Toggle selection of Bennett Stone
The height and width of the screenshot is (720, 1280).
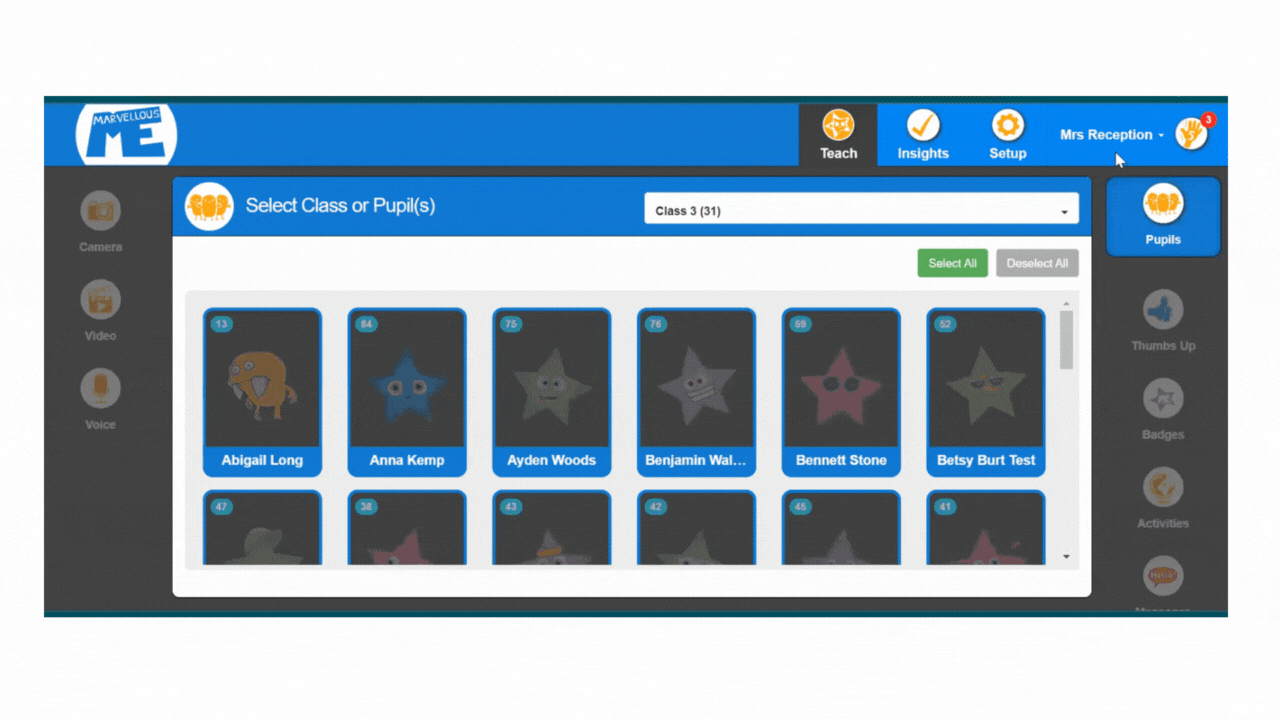click(x=841, y=391)
